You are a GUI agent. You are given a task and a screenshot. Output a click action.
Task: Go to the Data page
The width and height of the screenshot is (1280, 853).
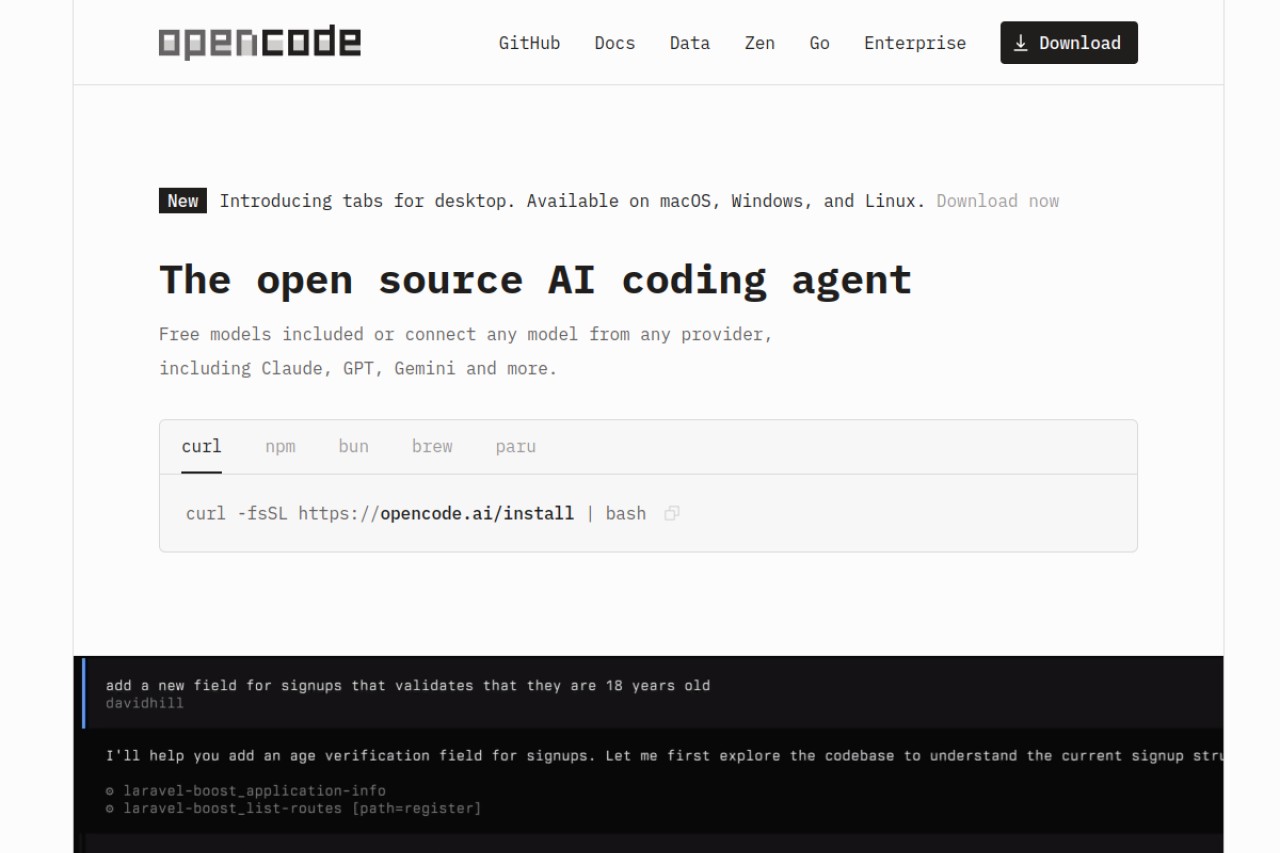(x=689, y=43)
